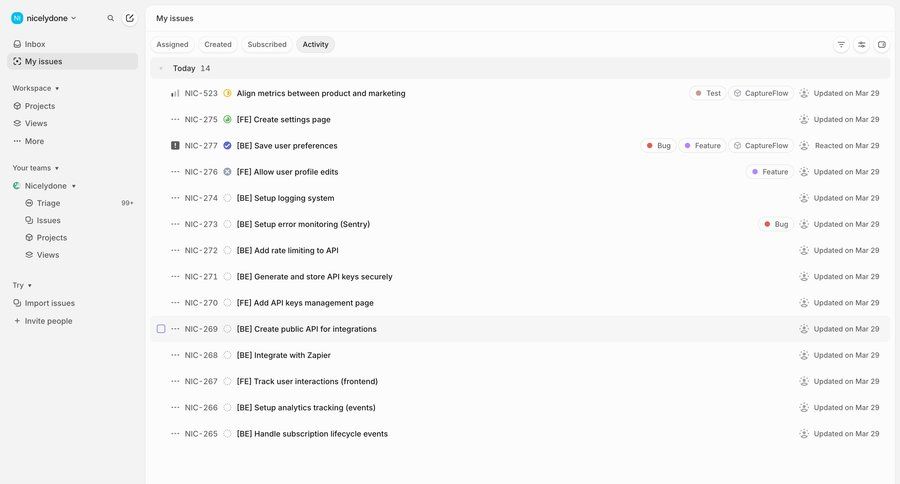Open workspace Projects link

click(72, 106)
